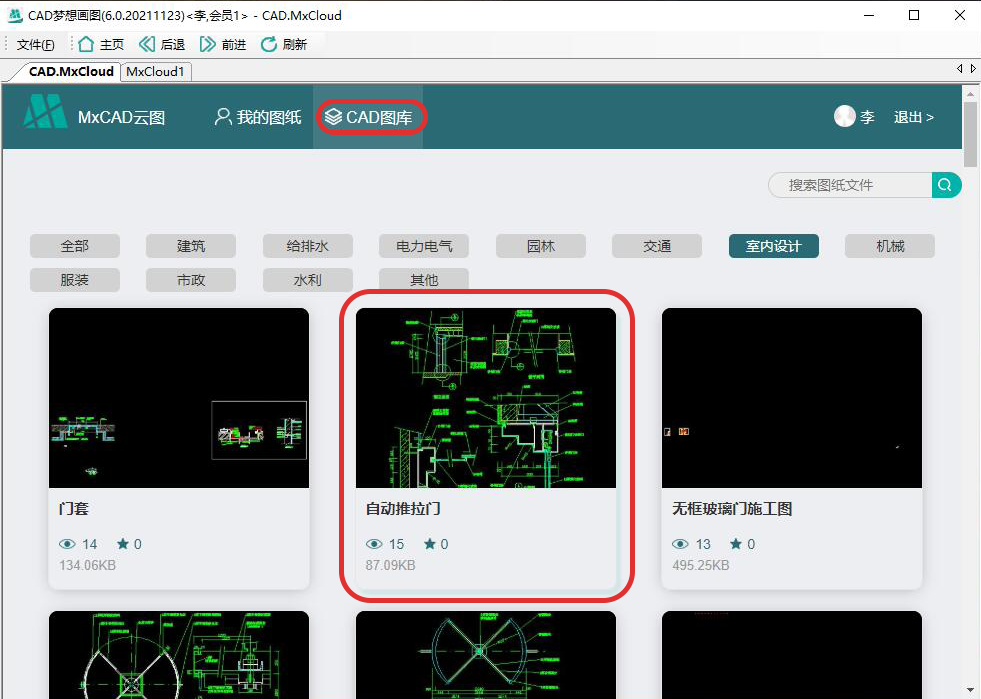Star the 自动推拉门 drawing
Image resolution: width=981 pixels, height=699 pixels.
click(430, 544)
